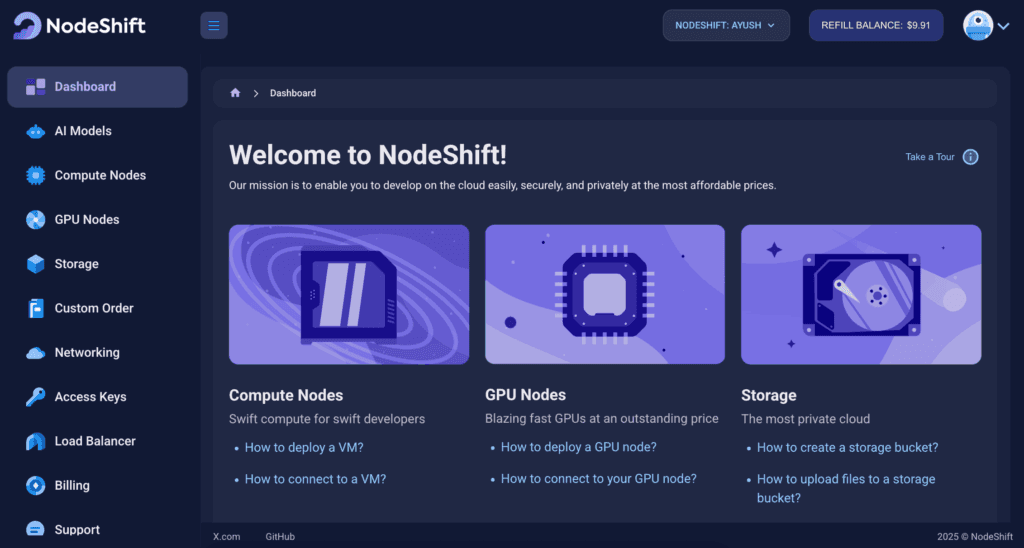Open "How to create a storage bucket?" link

(847, 448)
